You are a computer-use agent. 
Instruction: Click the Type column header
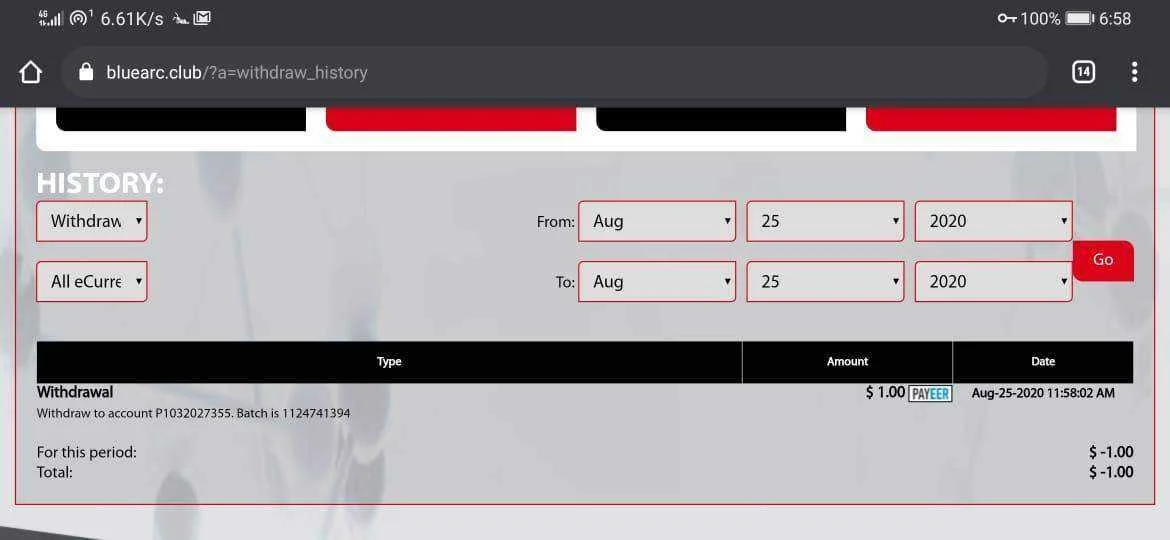[390, 362]
